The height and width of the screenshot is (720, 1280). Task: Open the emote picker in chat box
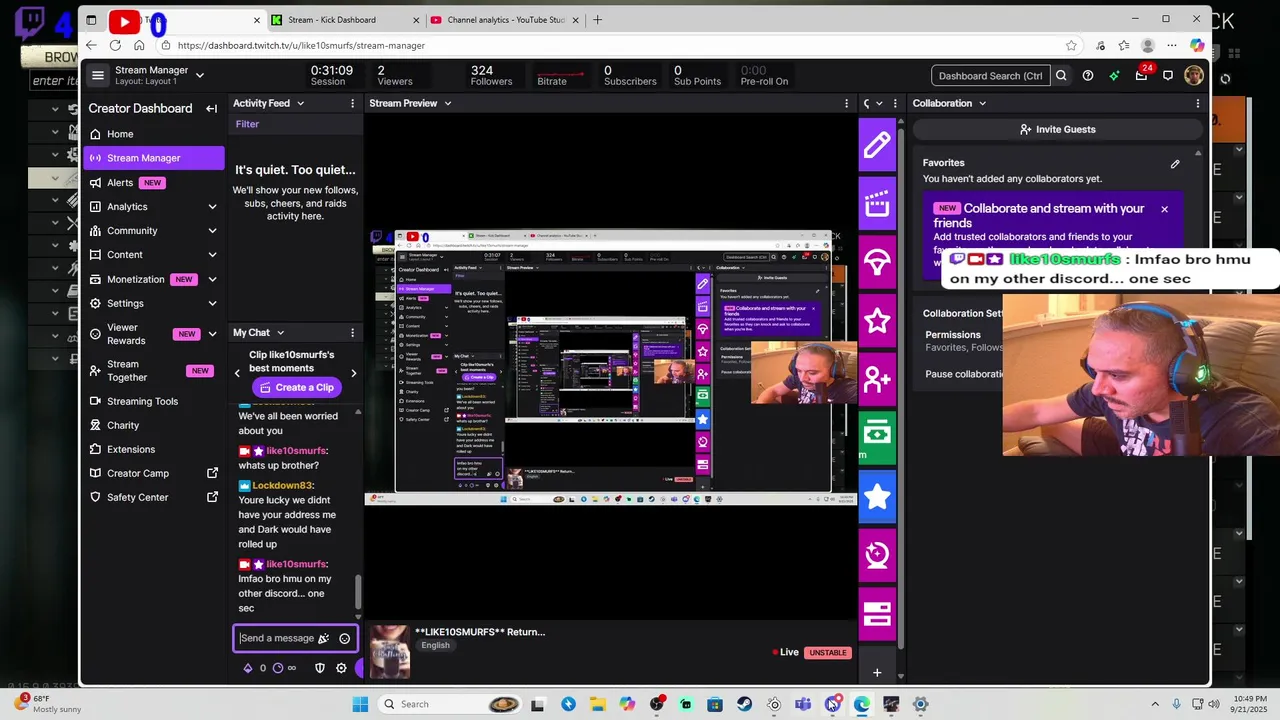pos(344,638)
